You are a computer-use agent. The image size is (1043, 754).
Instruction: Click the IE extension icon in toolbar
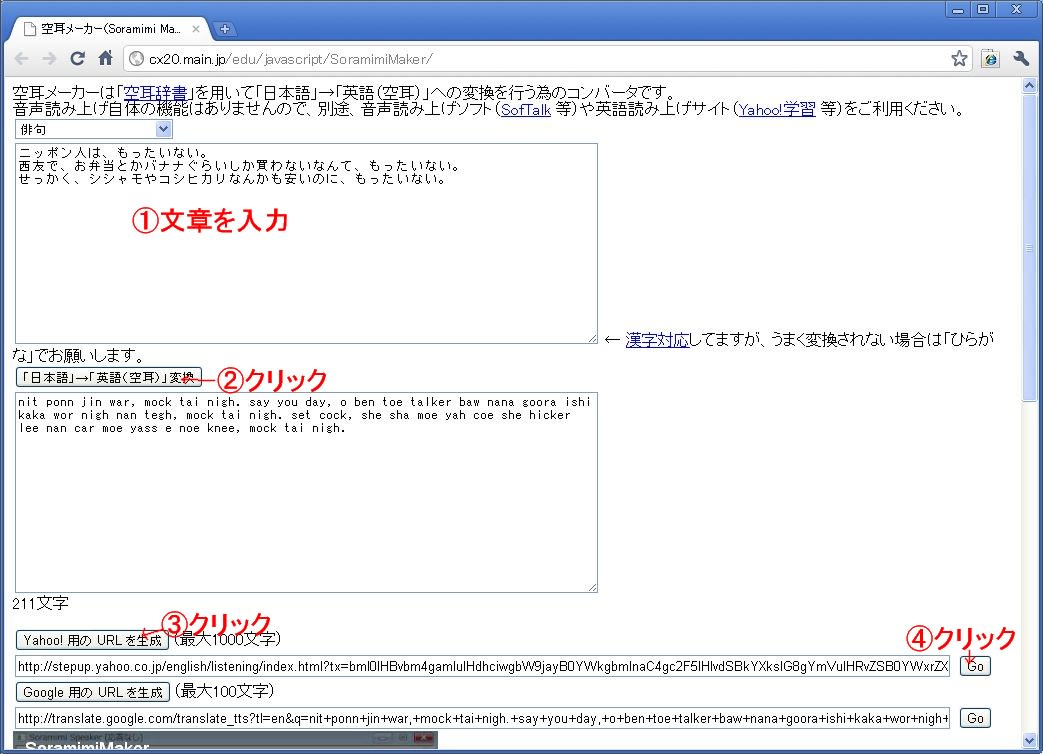pyautogui.click(x=990, y=59)
